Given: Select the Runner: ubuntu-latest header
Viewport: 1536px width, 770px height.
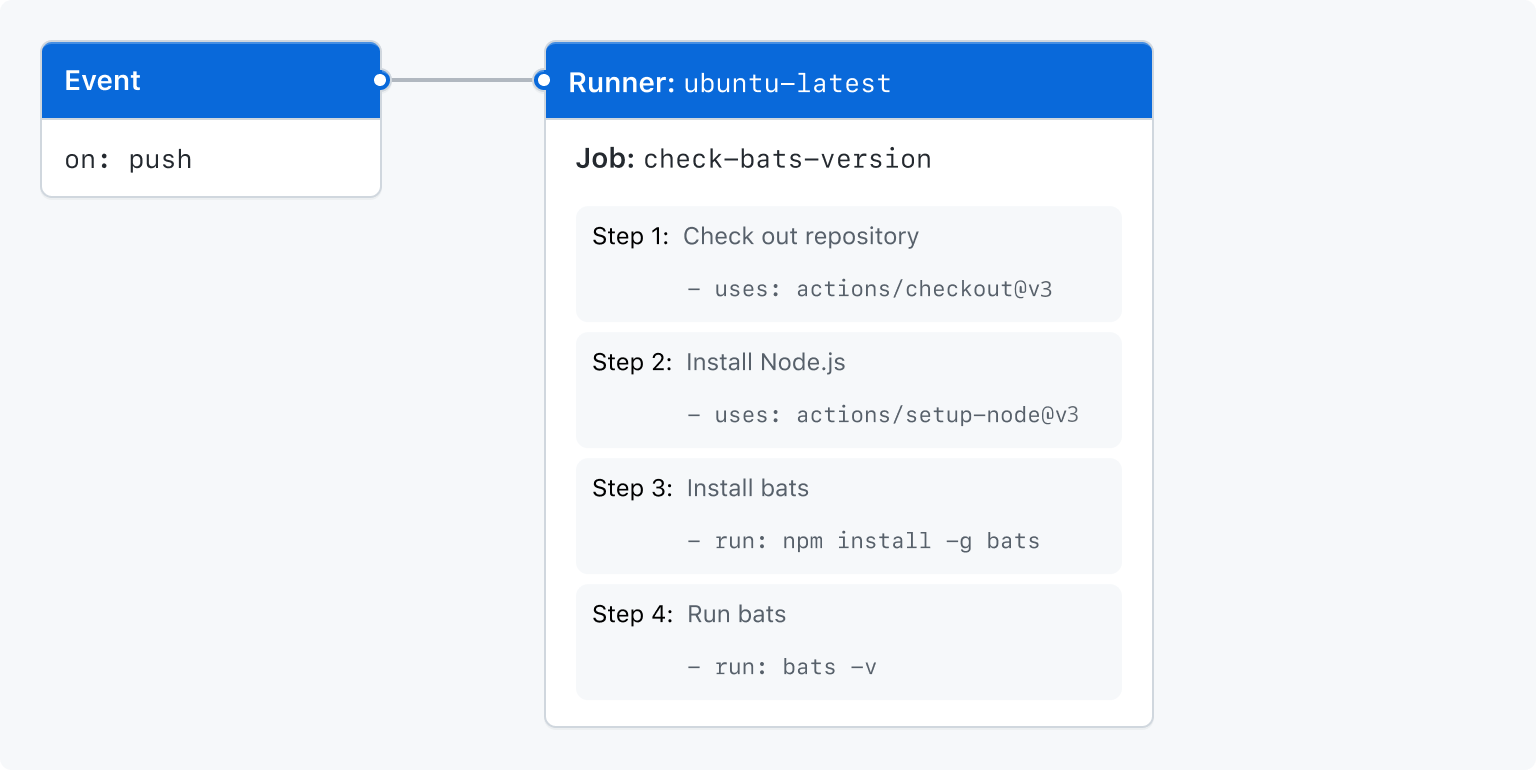Looking at the screenshot, I should [x=729, y=82].
